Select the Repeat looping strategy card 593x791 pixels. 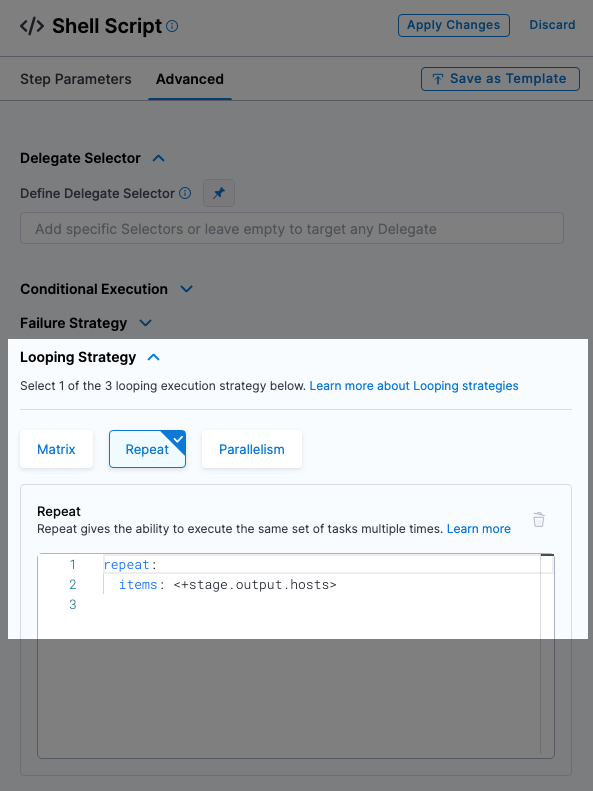click(x=147, y=449)
